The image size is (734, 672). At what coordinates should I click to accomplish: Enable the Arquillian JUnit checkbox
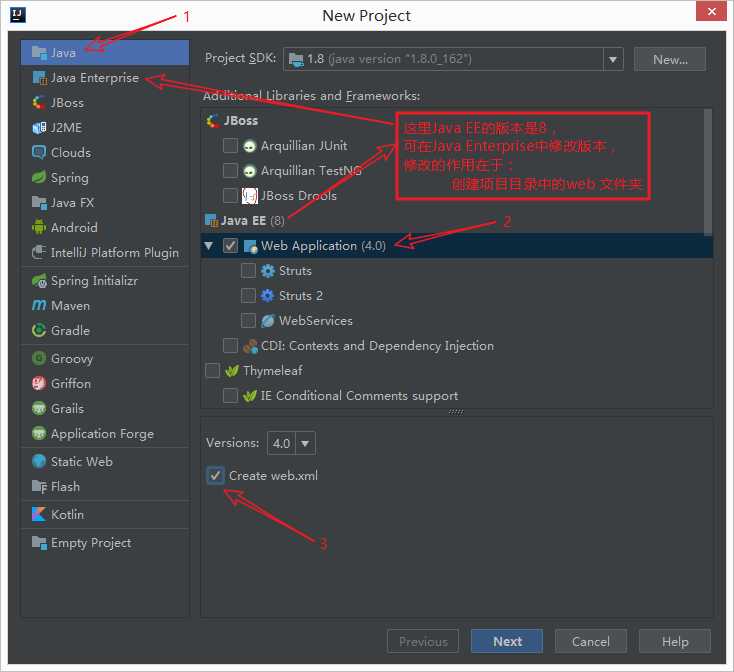(x=230, y=146)
